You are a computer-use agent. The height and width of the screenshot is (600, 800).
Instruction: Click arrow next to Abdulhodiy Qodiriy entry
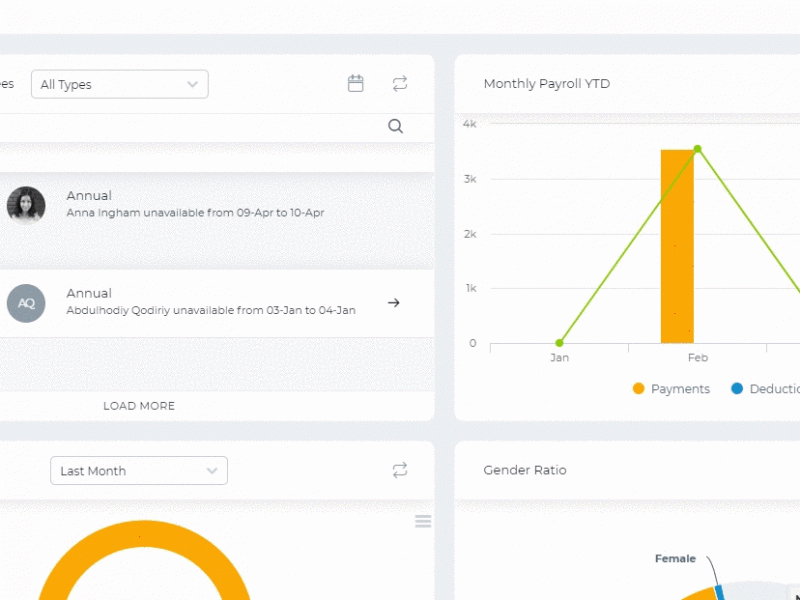coord(393,303)
